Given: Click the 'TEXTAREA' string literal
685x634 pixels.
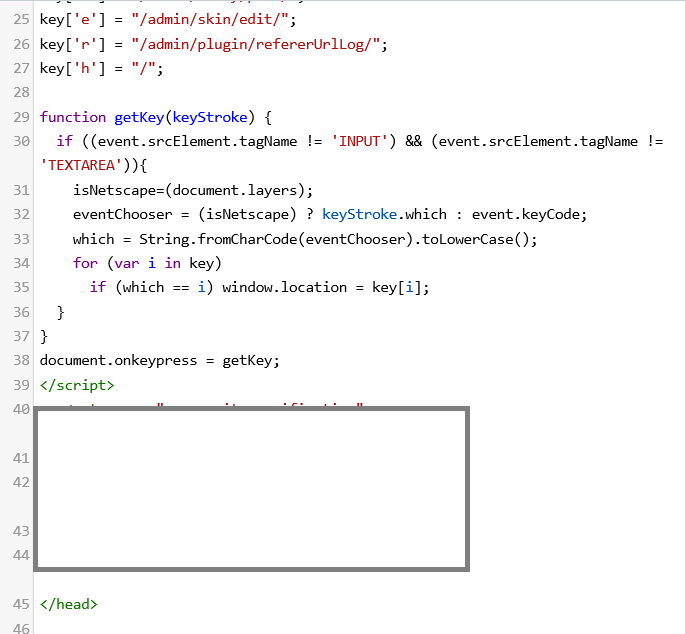Looking at the screenshot, I should [81, 166].
